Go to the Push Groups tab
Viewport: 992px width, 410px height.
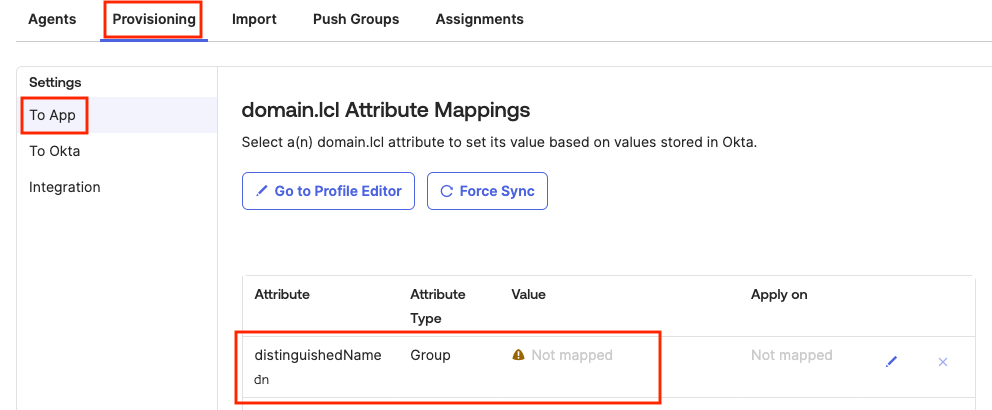[x=356, y=19]
